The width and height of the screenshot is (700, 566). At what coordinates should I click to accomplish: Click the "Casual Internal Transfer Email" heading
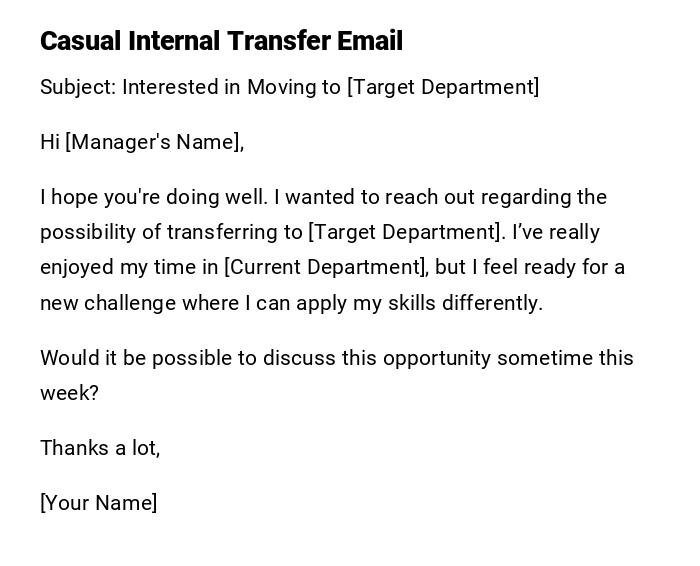[221, 41]
